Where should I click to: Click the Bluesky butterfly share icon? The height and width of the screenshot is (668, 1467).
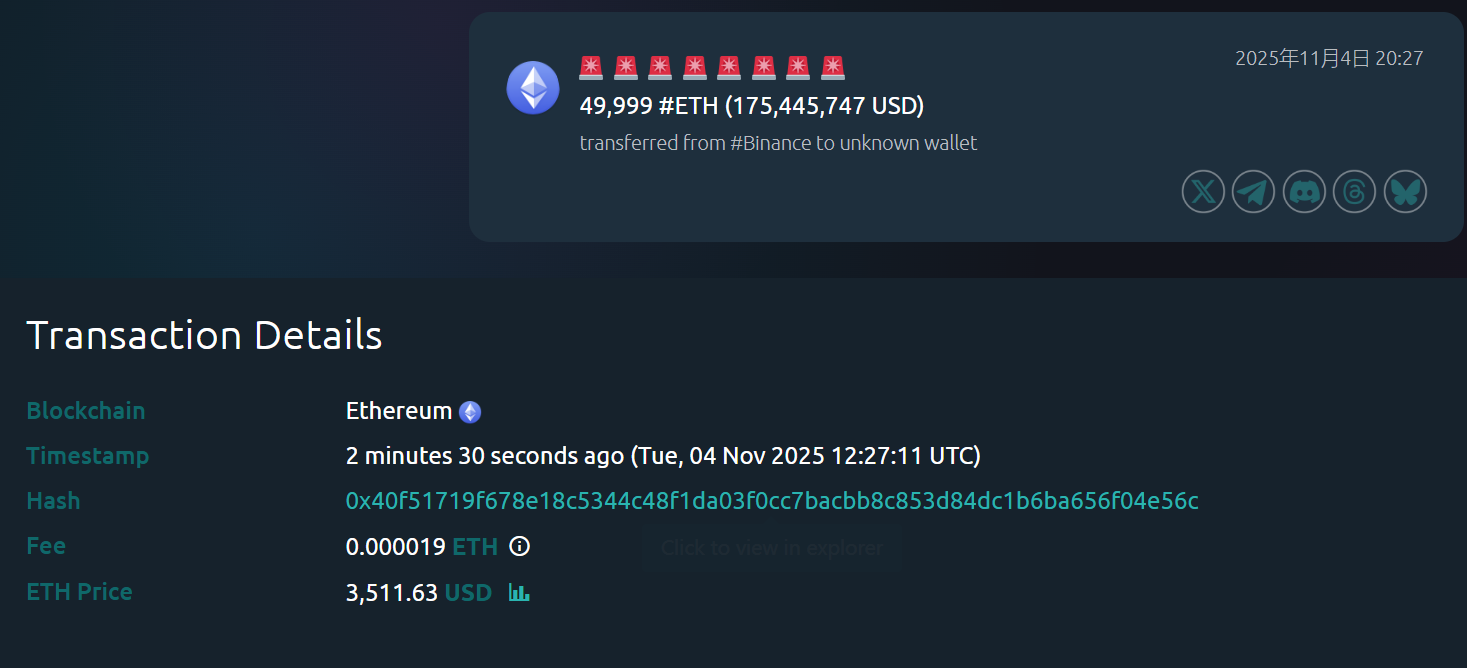[1405, 191]
